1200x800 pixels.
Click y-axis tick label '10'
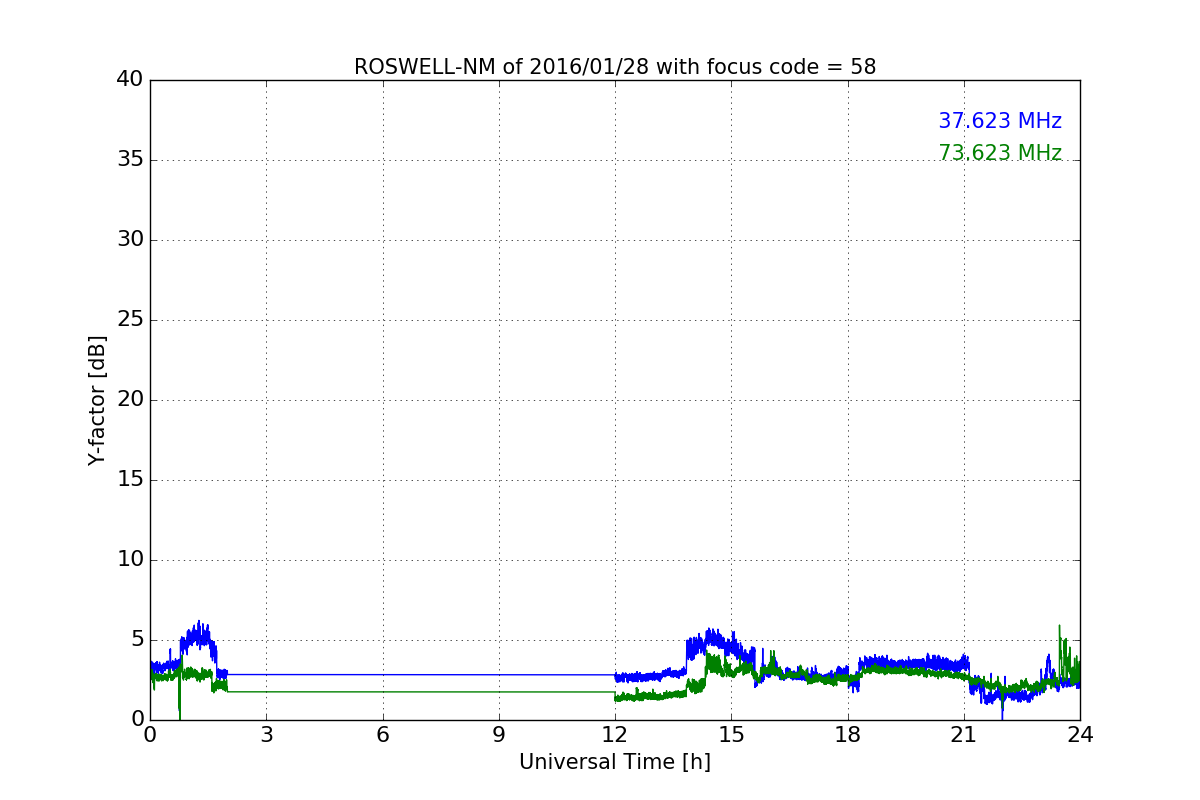coord(130,560)
